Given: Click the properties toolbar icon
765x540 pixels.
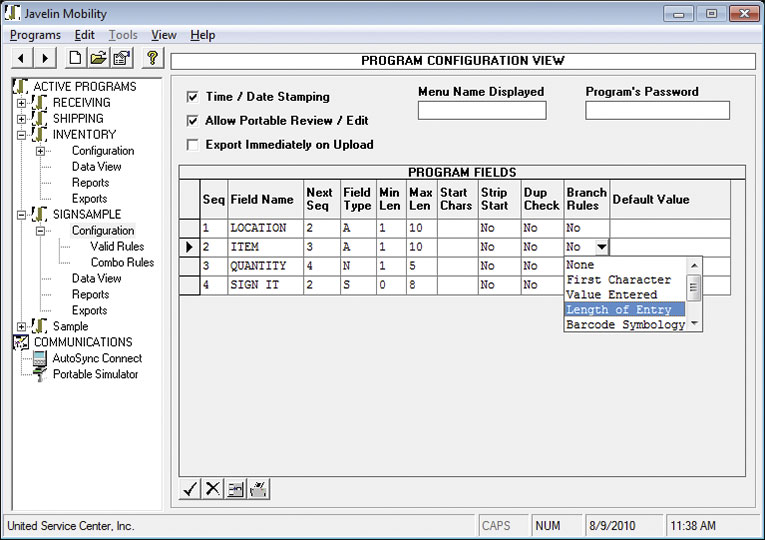Looking at the screenshot, I should tap(121, 59).
